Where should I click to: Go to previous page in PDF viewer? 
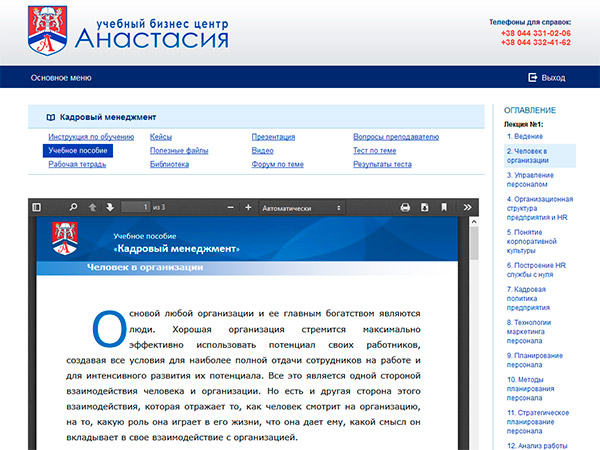(x=93, y=207)
